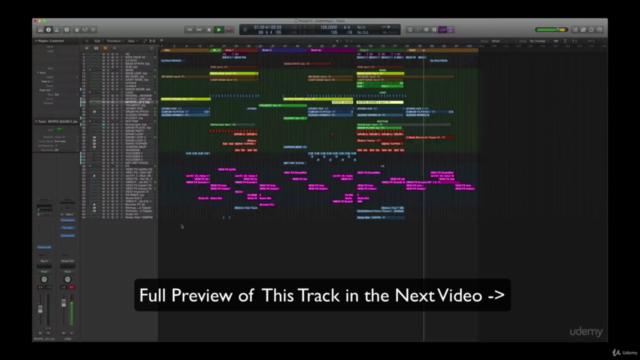Click the Add Track plus button
640x360 pixels.
click(x=87, y=48)
